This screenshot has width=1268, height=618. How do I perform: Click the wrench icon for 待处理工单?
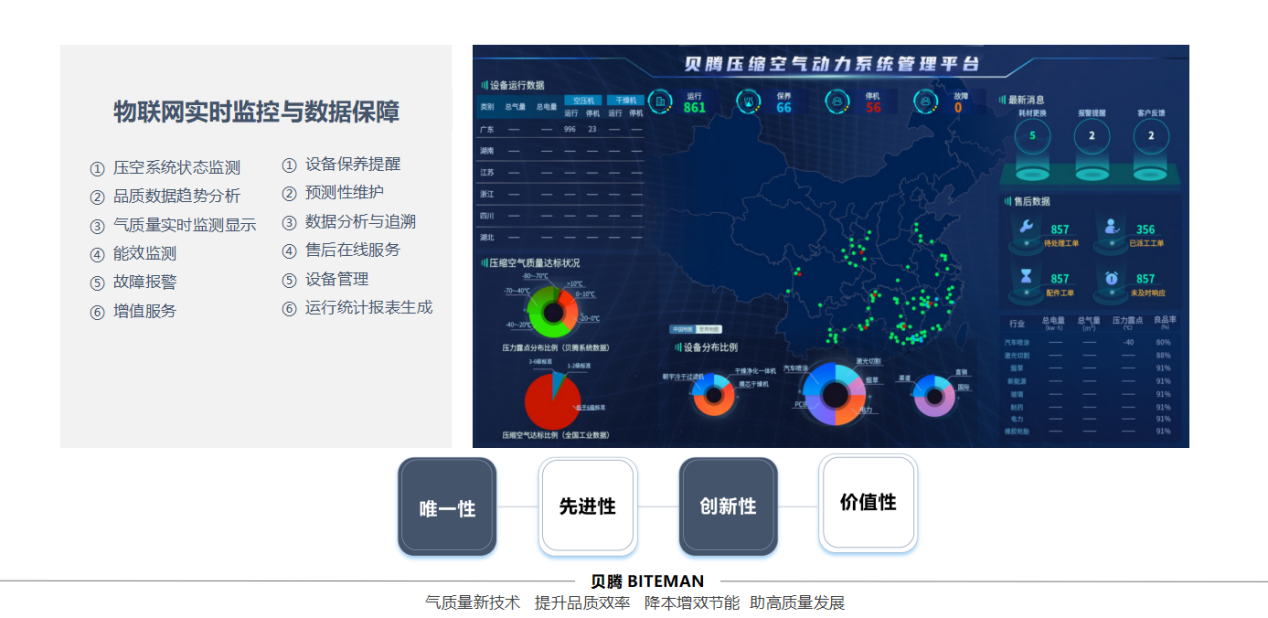[x=1027, y=227]
